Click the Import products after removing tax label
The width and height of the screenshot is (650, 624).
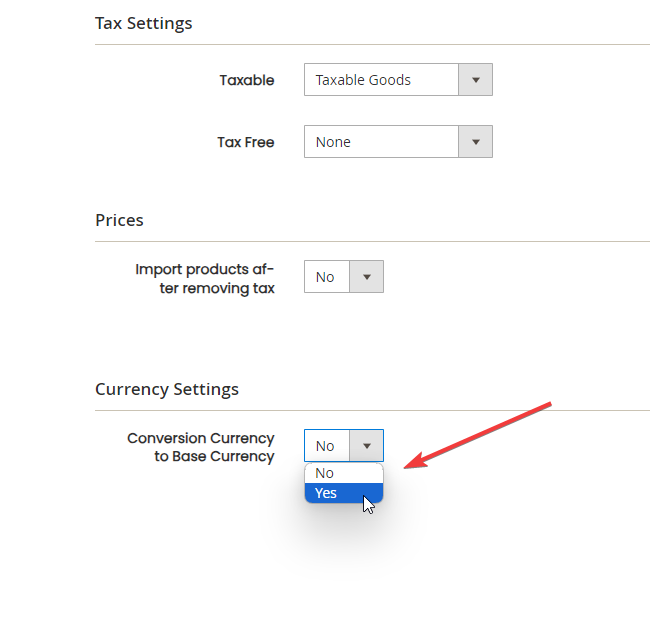[x=205, y=279]
